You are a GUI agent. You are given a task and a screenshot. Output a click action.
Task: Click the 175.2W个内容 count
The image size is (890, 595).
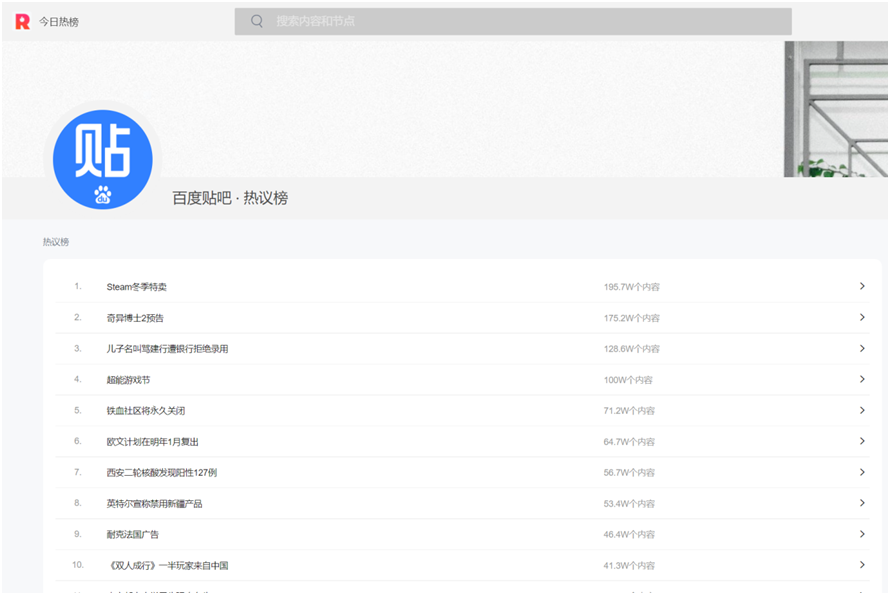632,318
